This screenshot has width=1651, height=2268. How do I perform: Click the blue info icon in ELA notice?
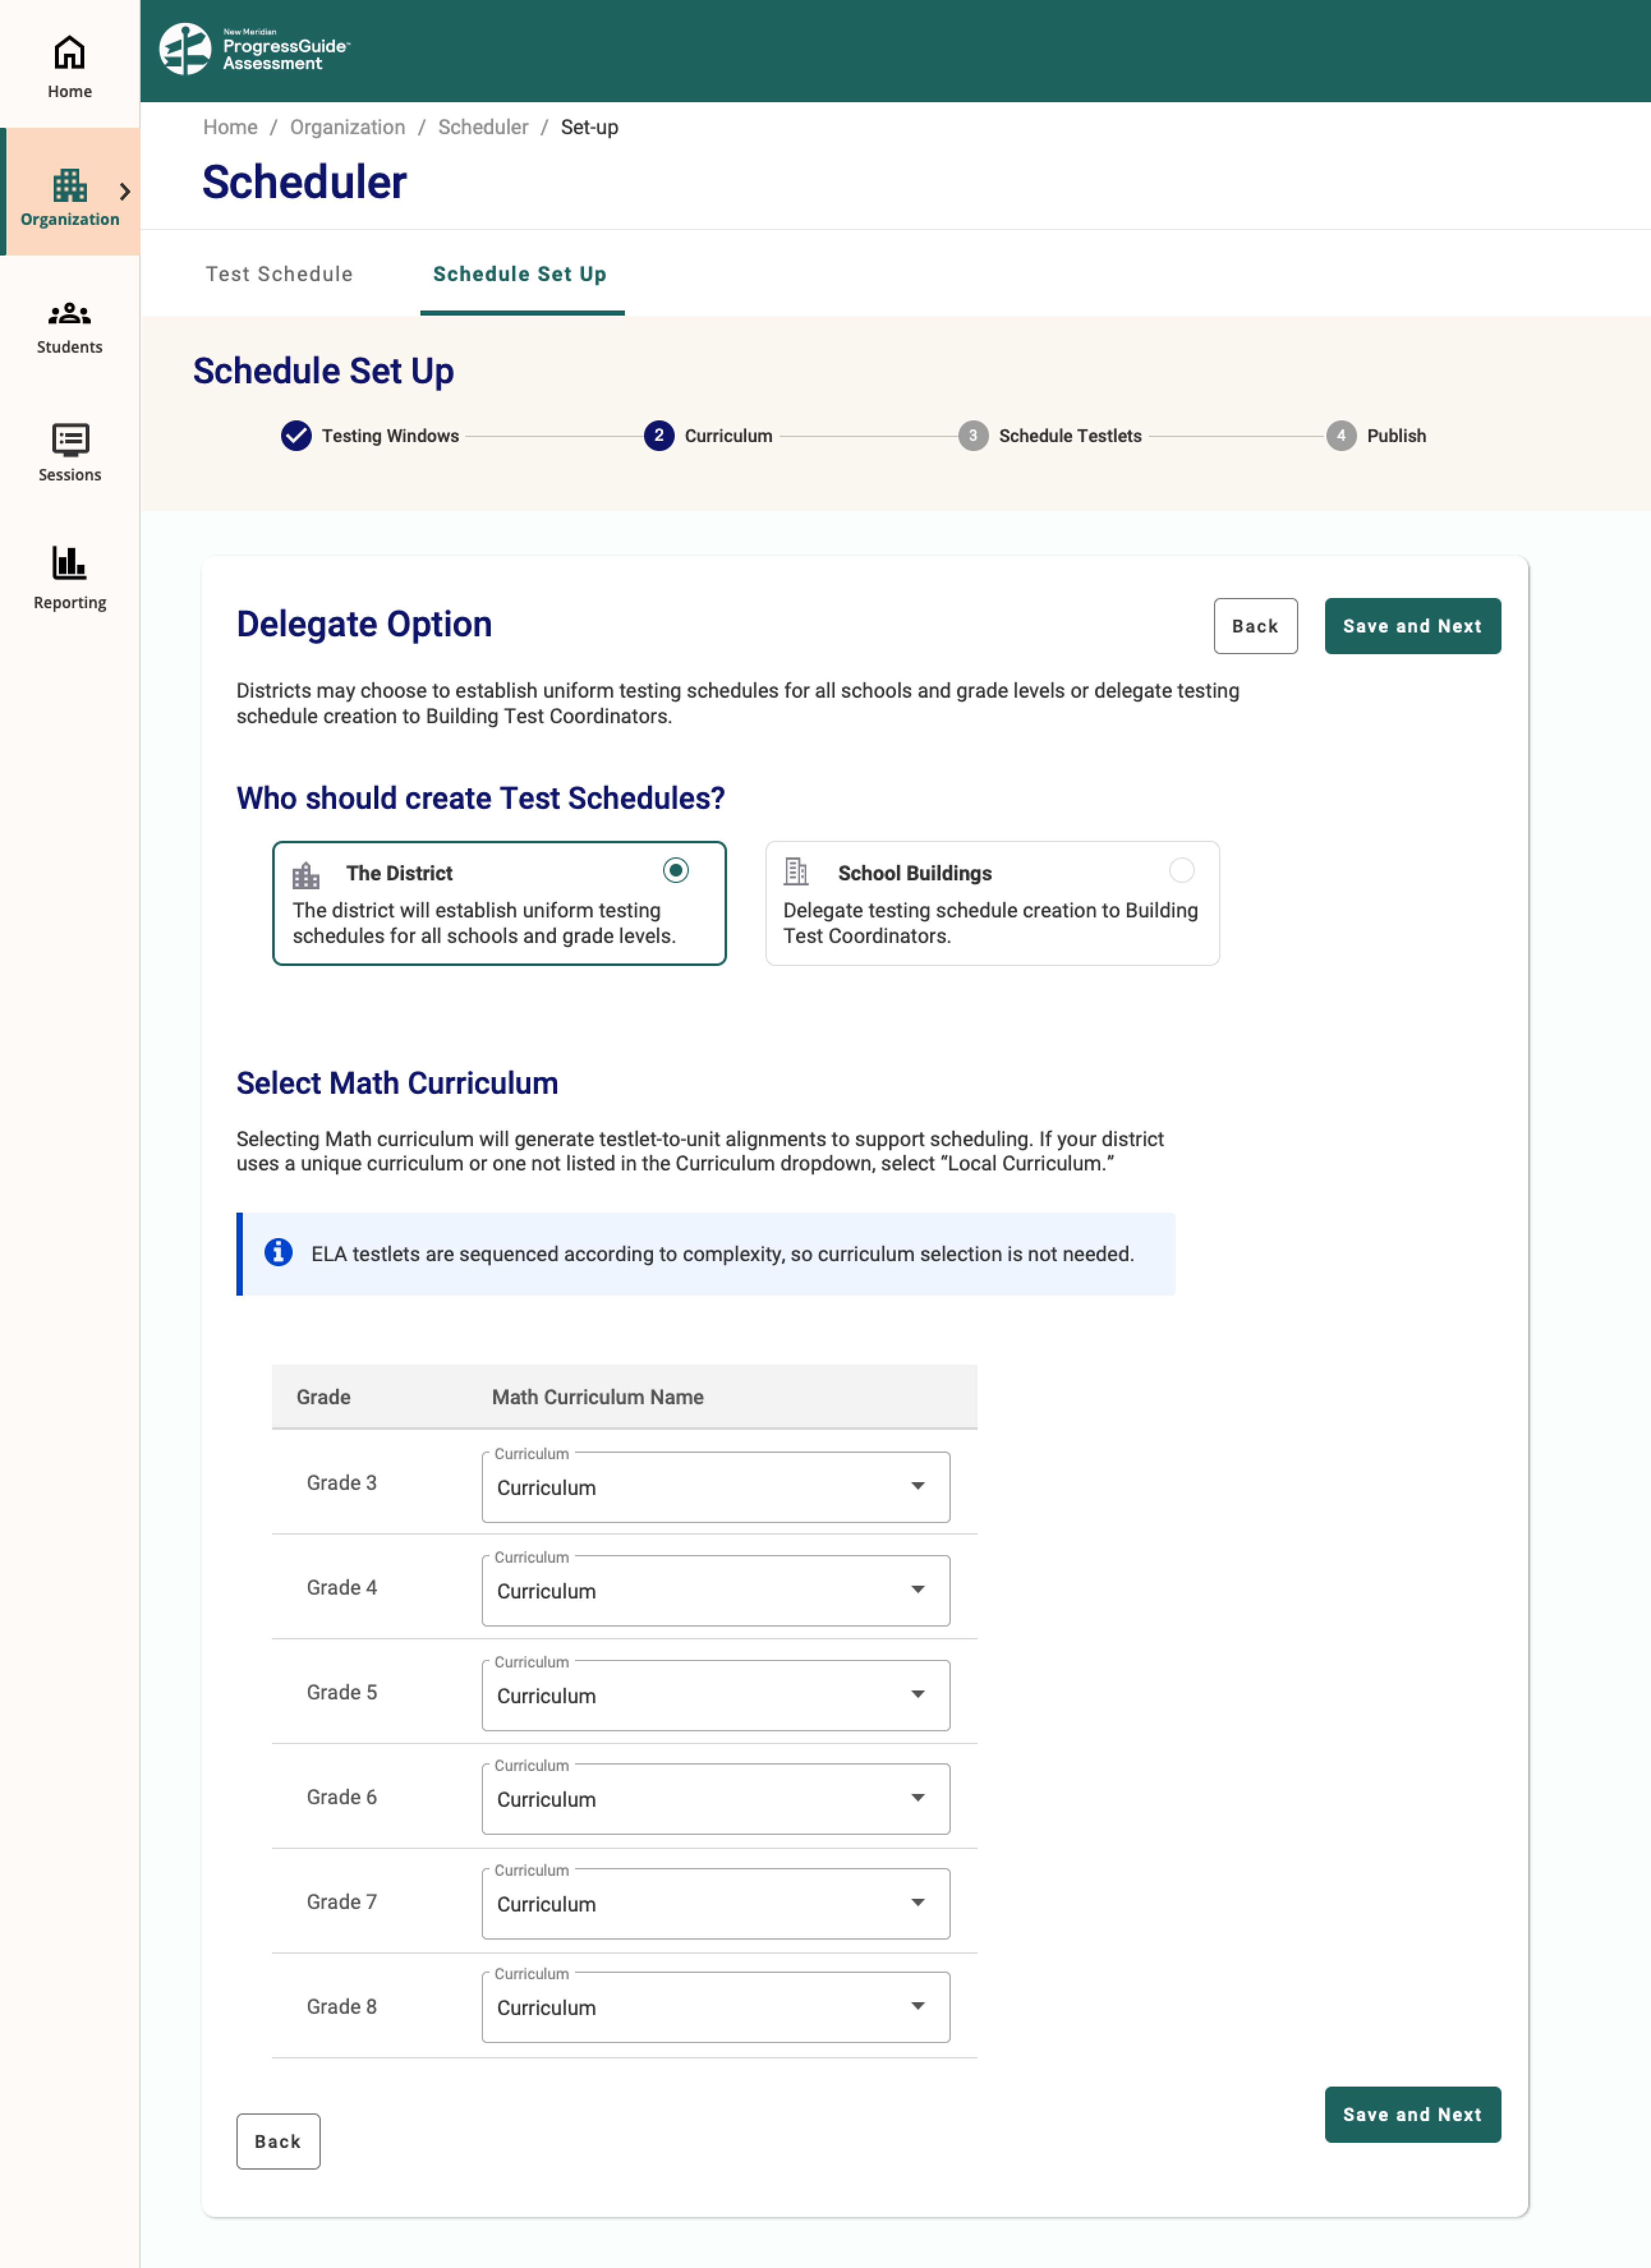(278, 1253)
